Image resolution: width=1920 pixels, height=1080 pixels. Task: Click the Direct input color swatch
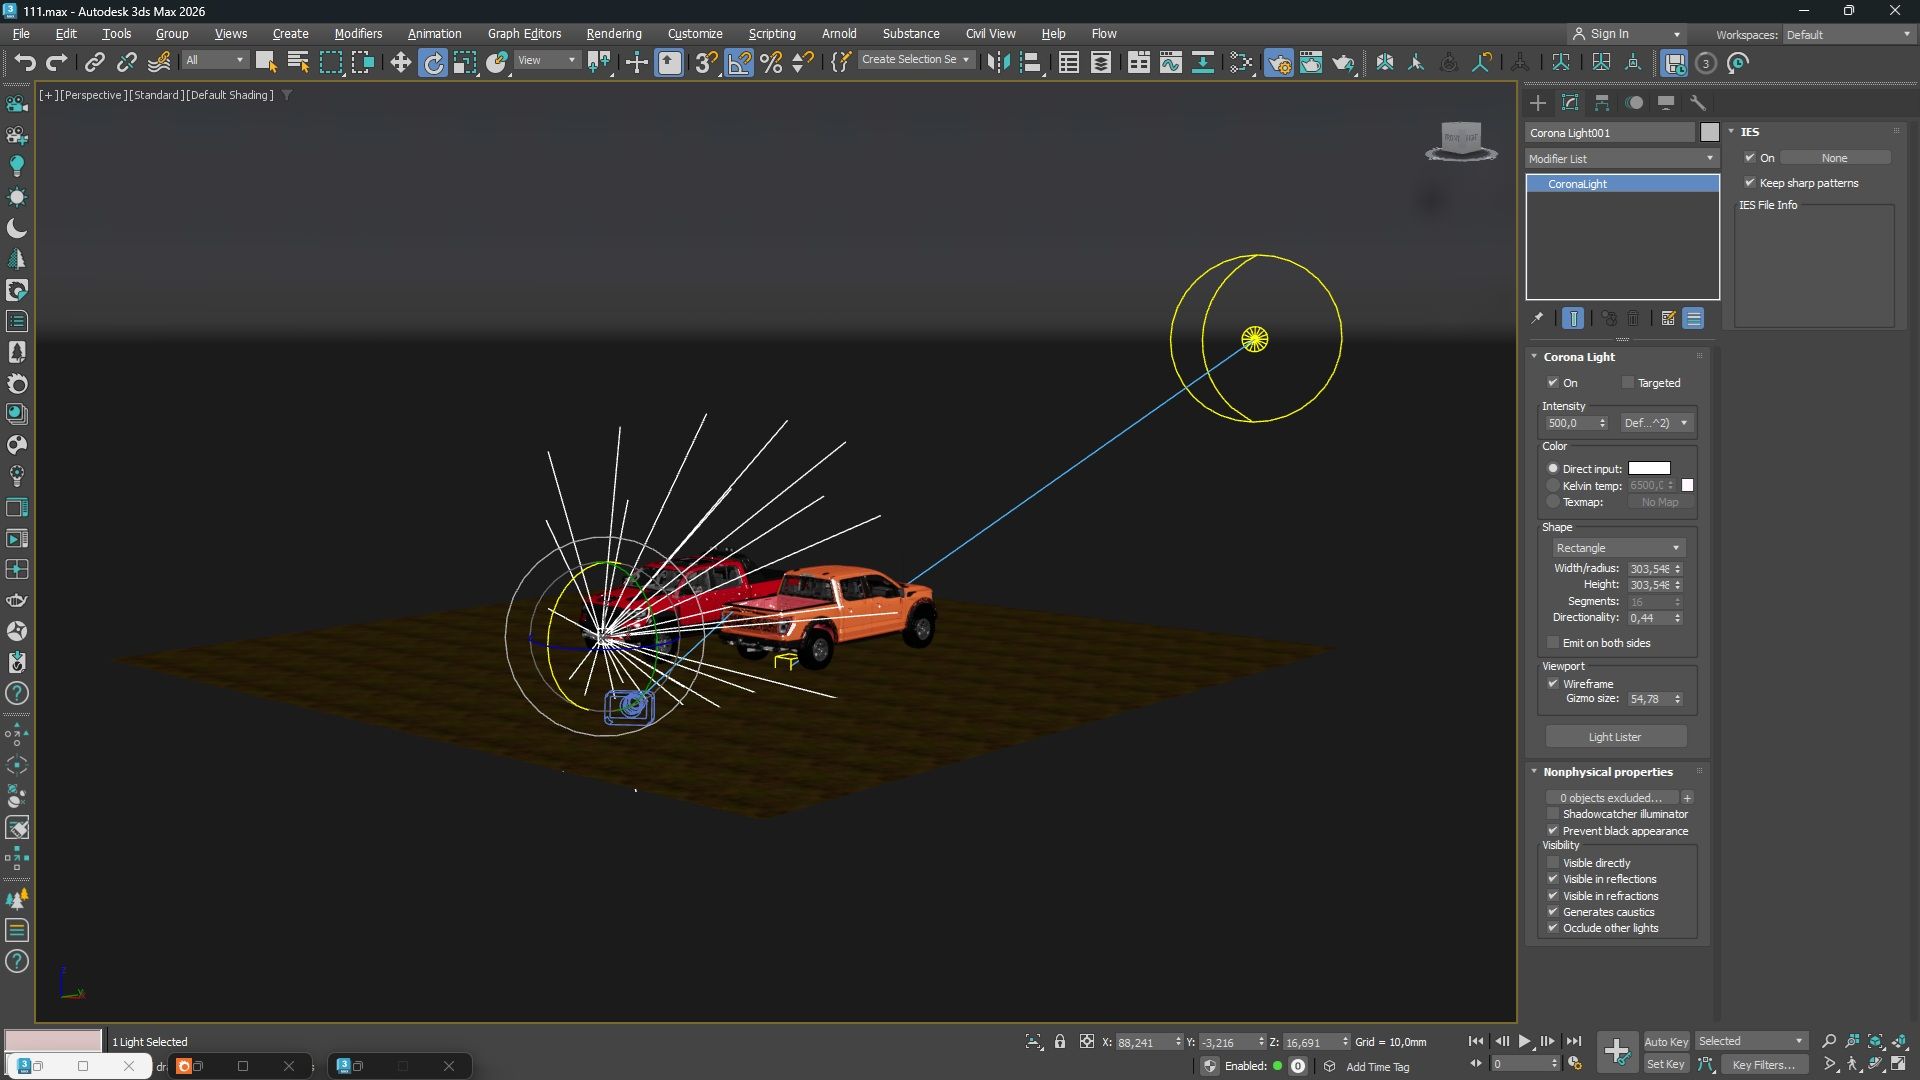(1649, 468)
